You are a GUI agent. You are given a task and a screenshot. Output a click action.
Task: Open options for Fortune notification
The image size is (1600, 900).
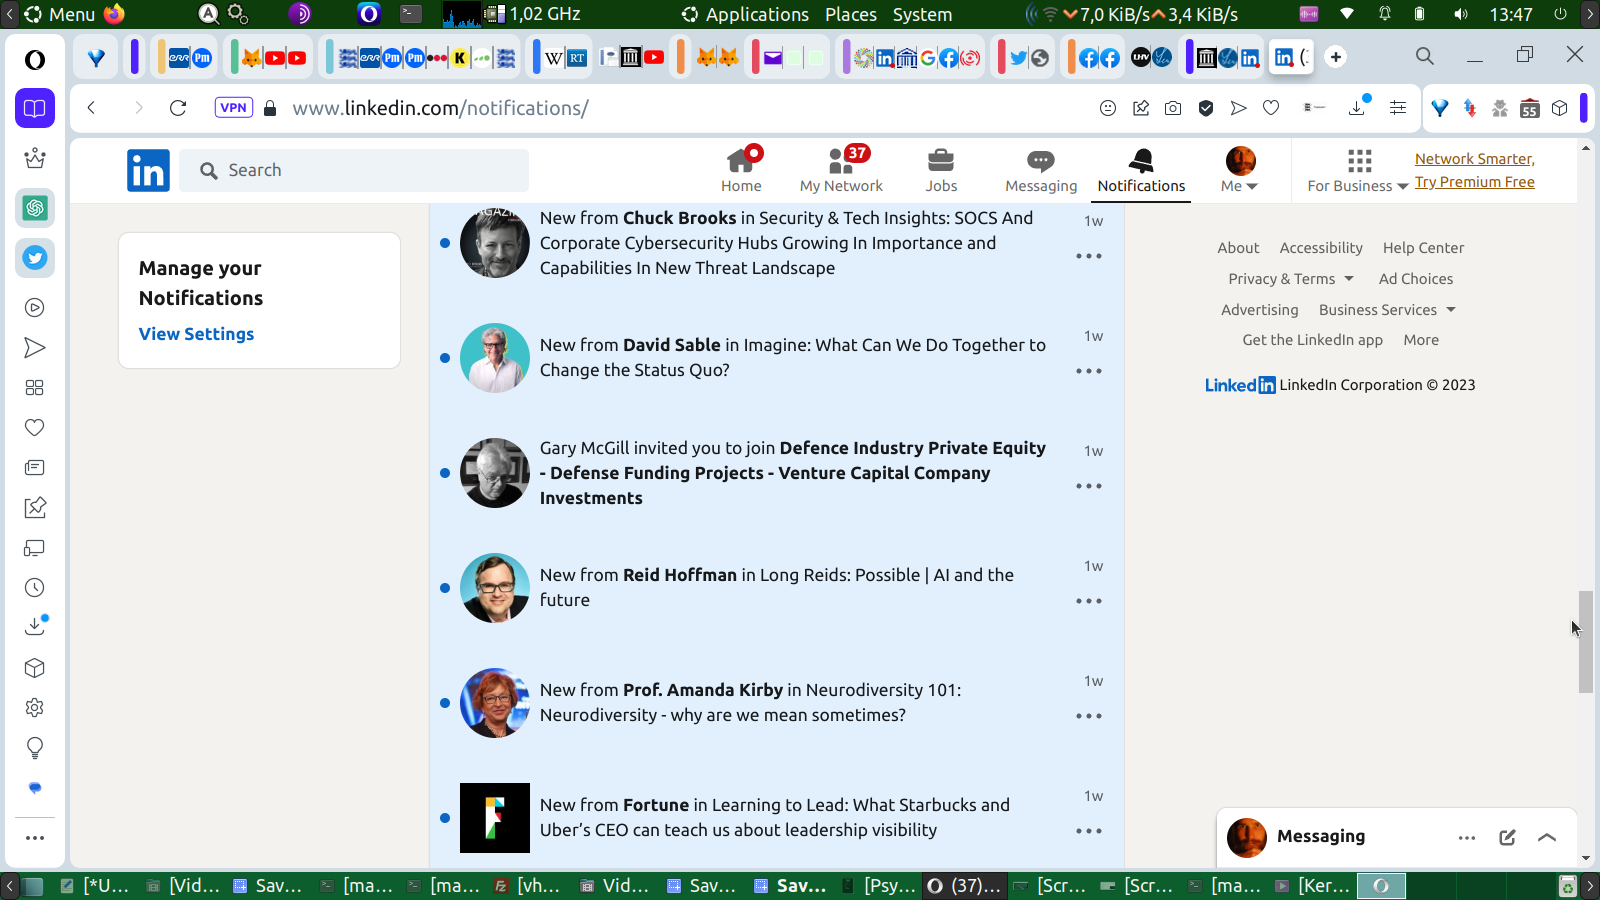click(x=1089, y=831)
